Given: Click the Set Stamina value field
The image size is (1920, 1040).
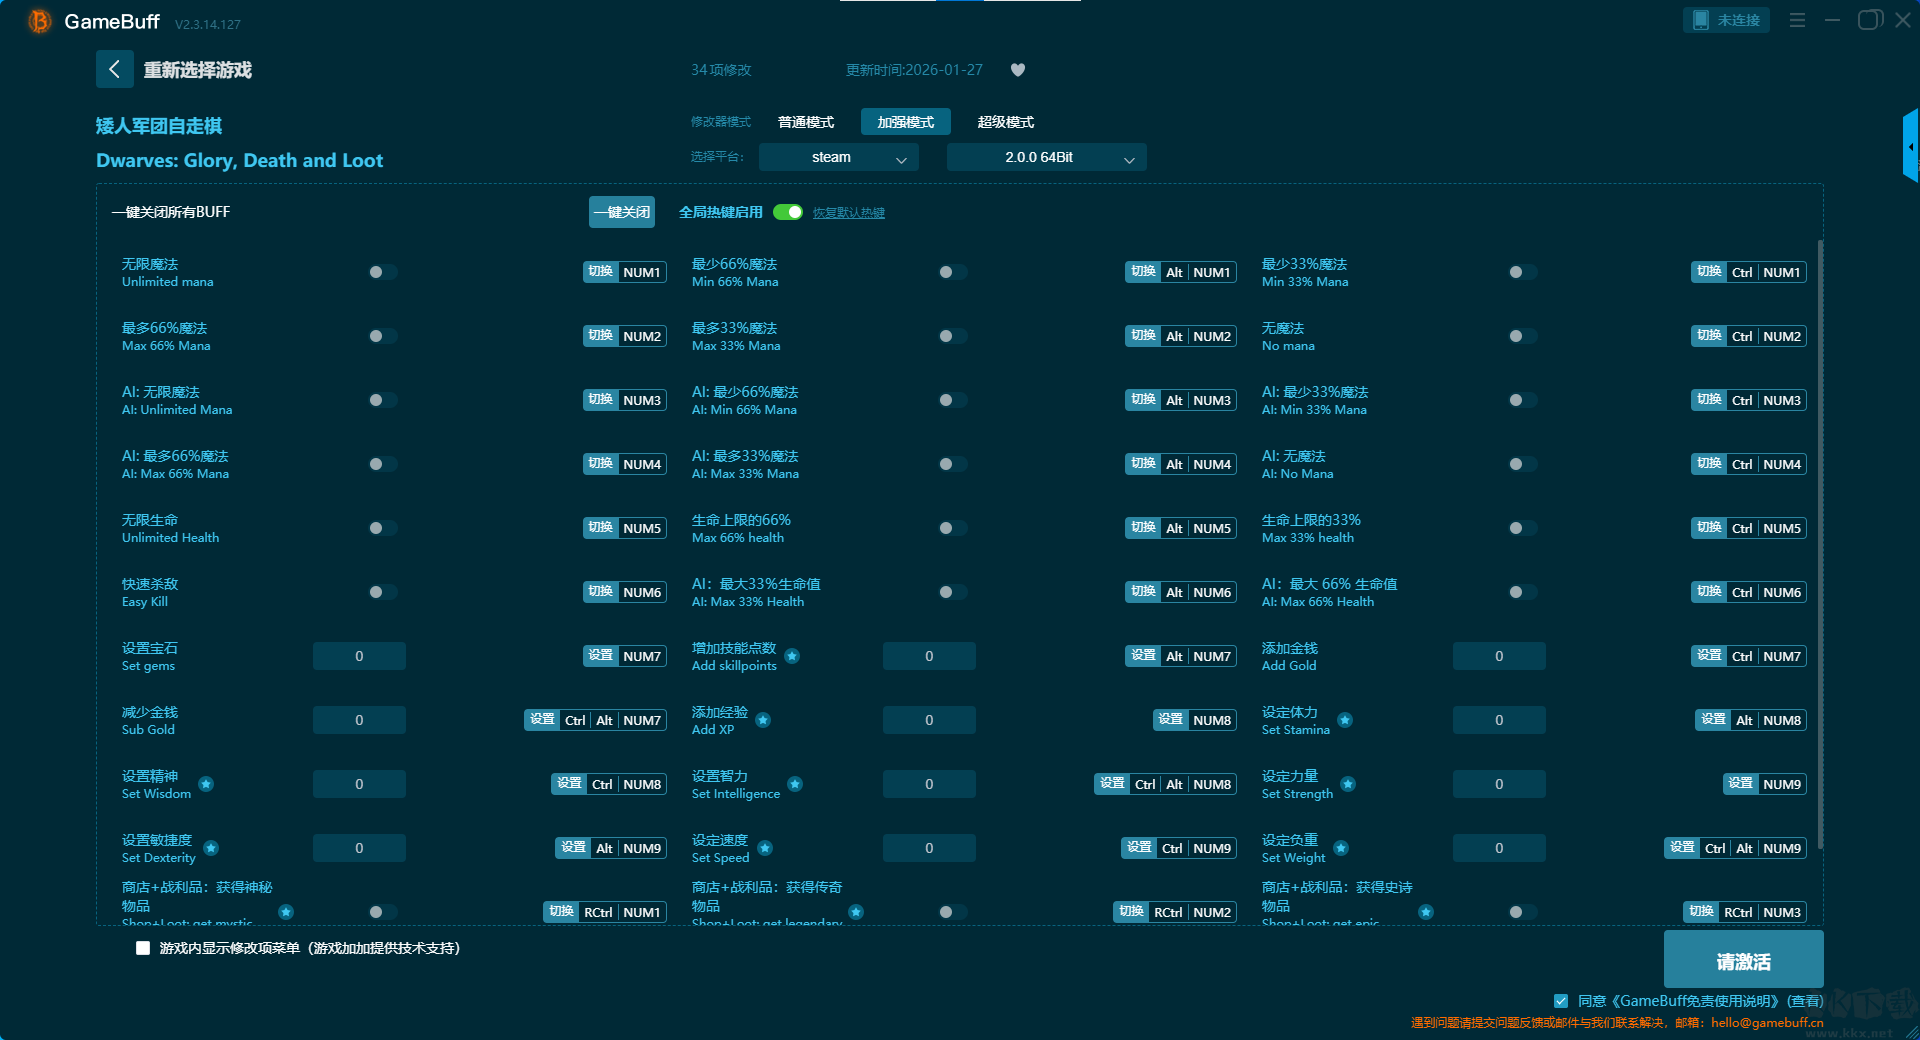Looking at the screenshot, I should click(1499, 720).
